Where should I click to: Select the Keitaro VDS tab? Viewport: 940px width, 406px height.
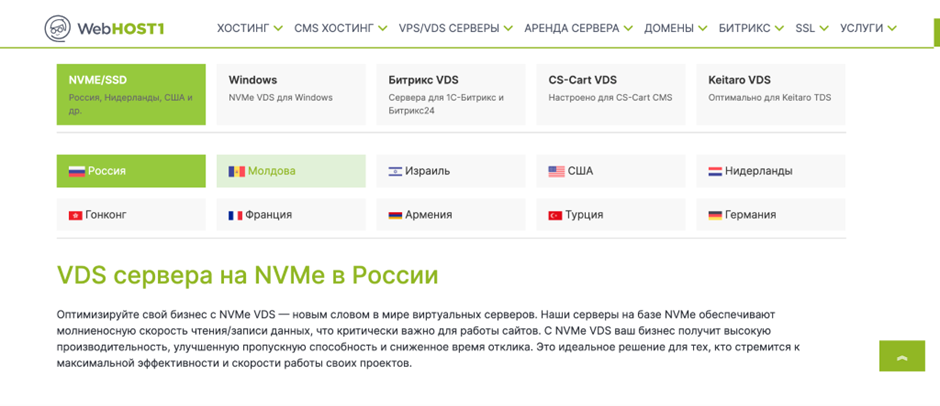coord(771,95)
